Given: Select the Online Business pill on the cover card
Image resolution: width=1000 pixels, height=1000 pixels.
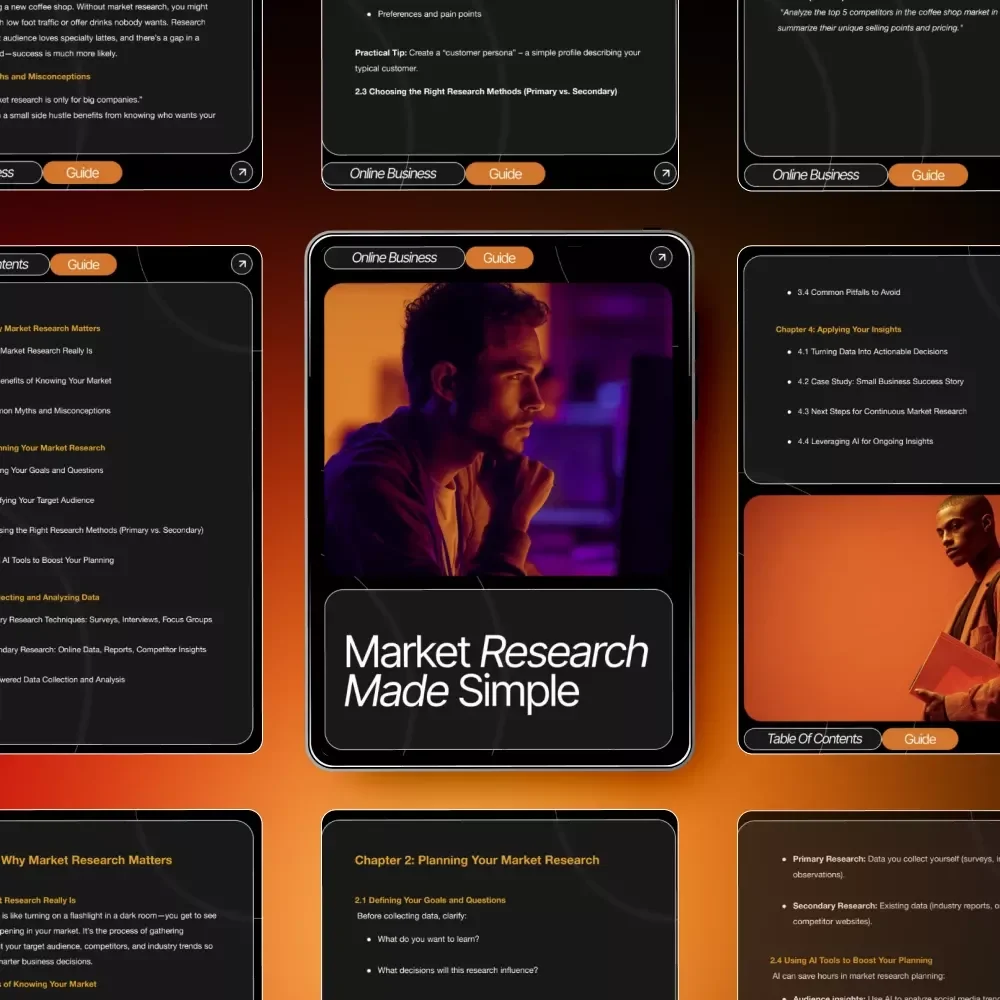Looking at the screenshot, I should click(394, 258).
